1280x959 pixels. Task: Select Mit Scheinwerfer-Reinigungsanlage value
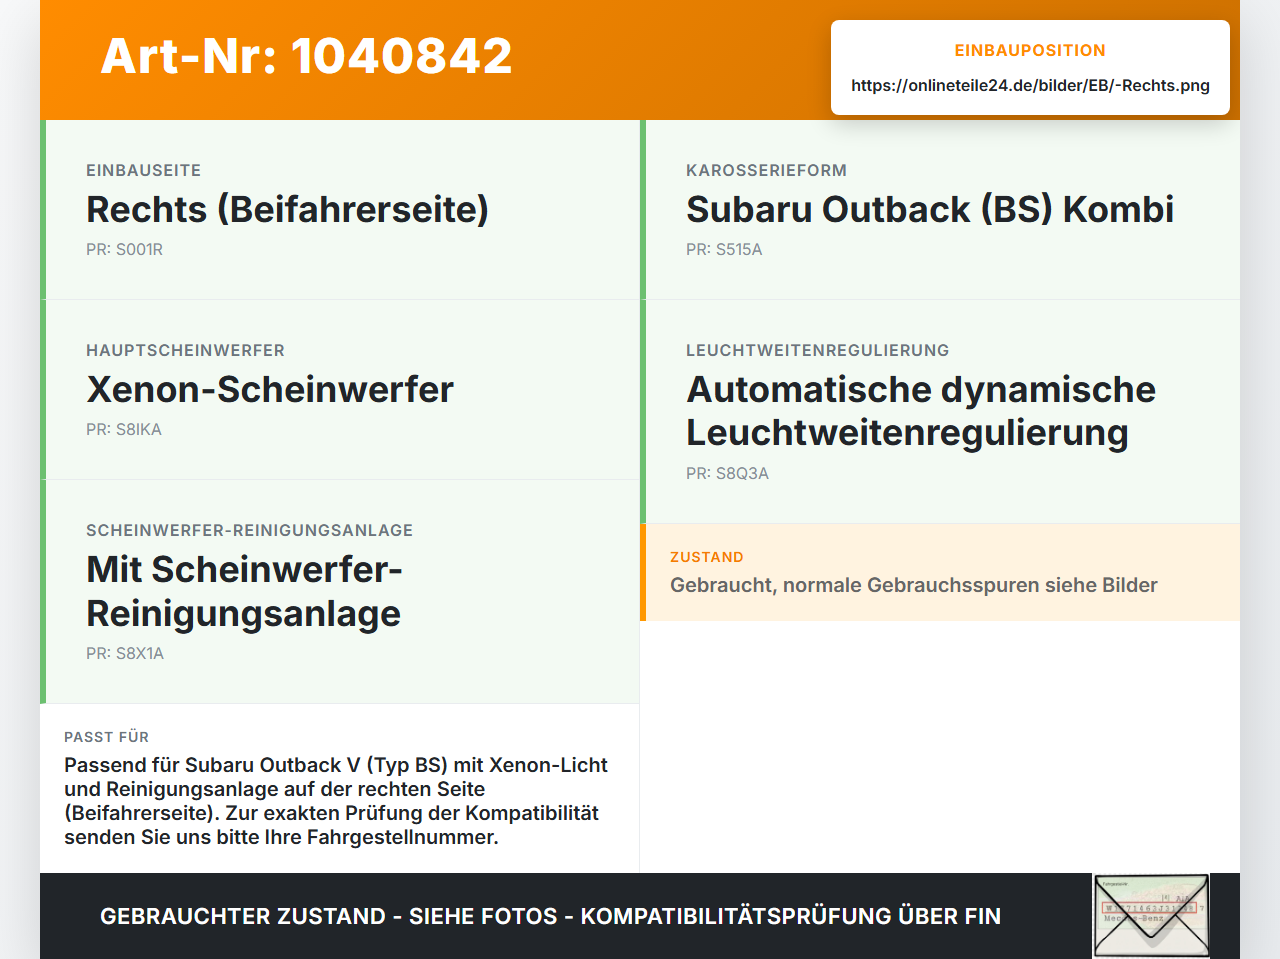tap(244, 591)
